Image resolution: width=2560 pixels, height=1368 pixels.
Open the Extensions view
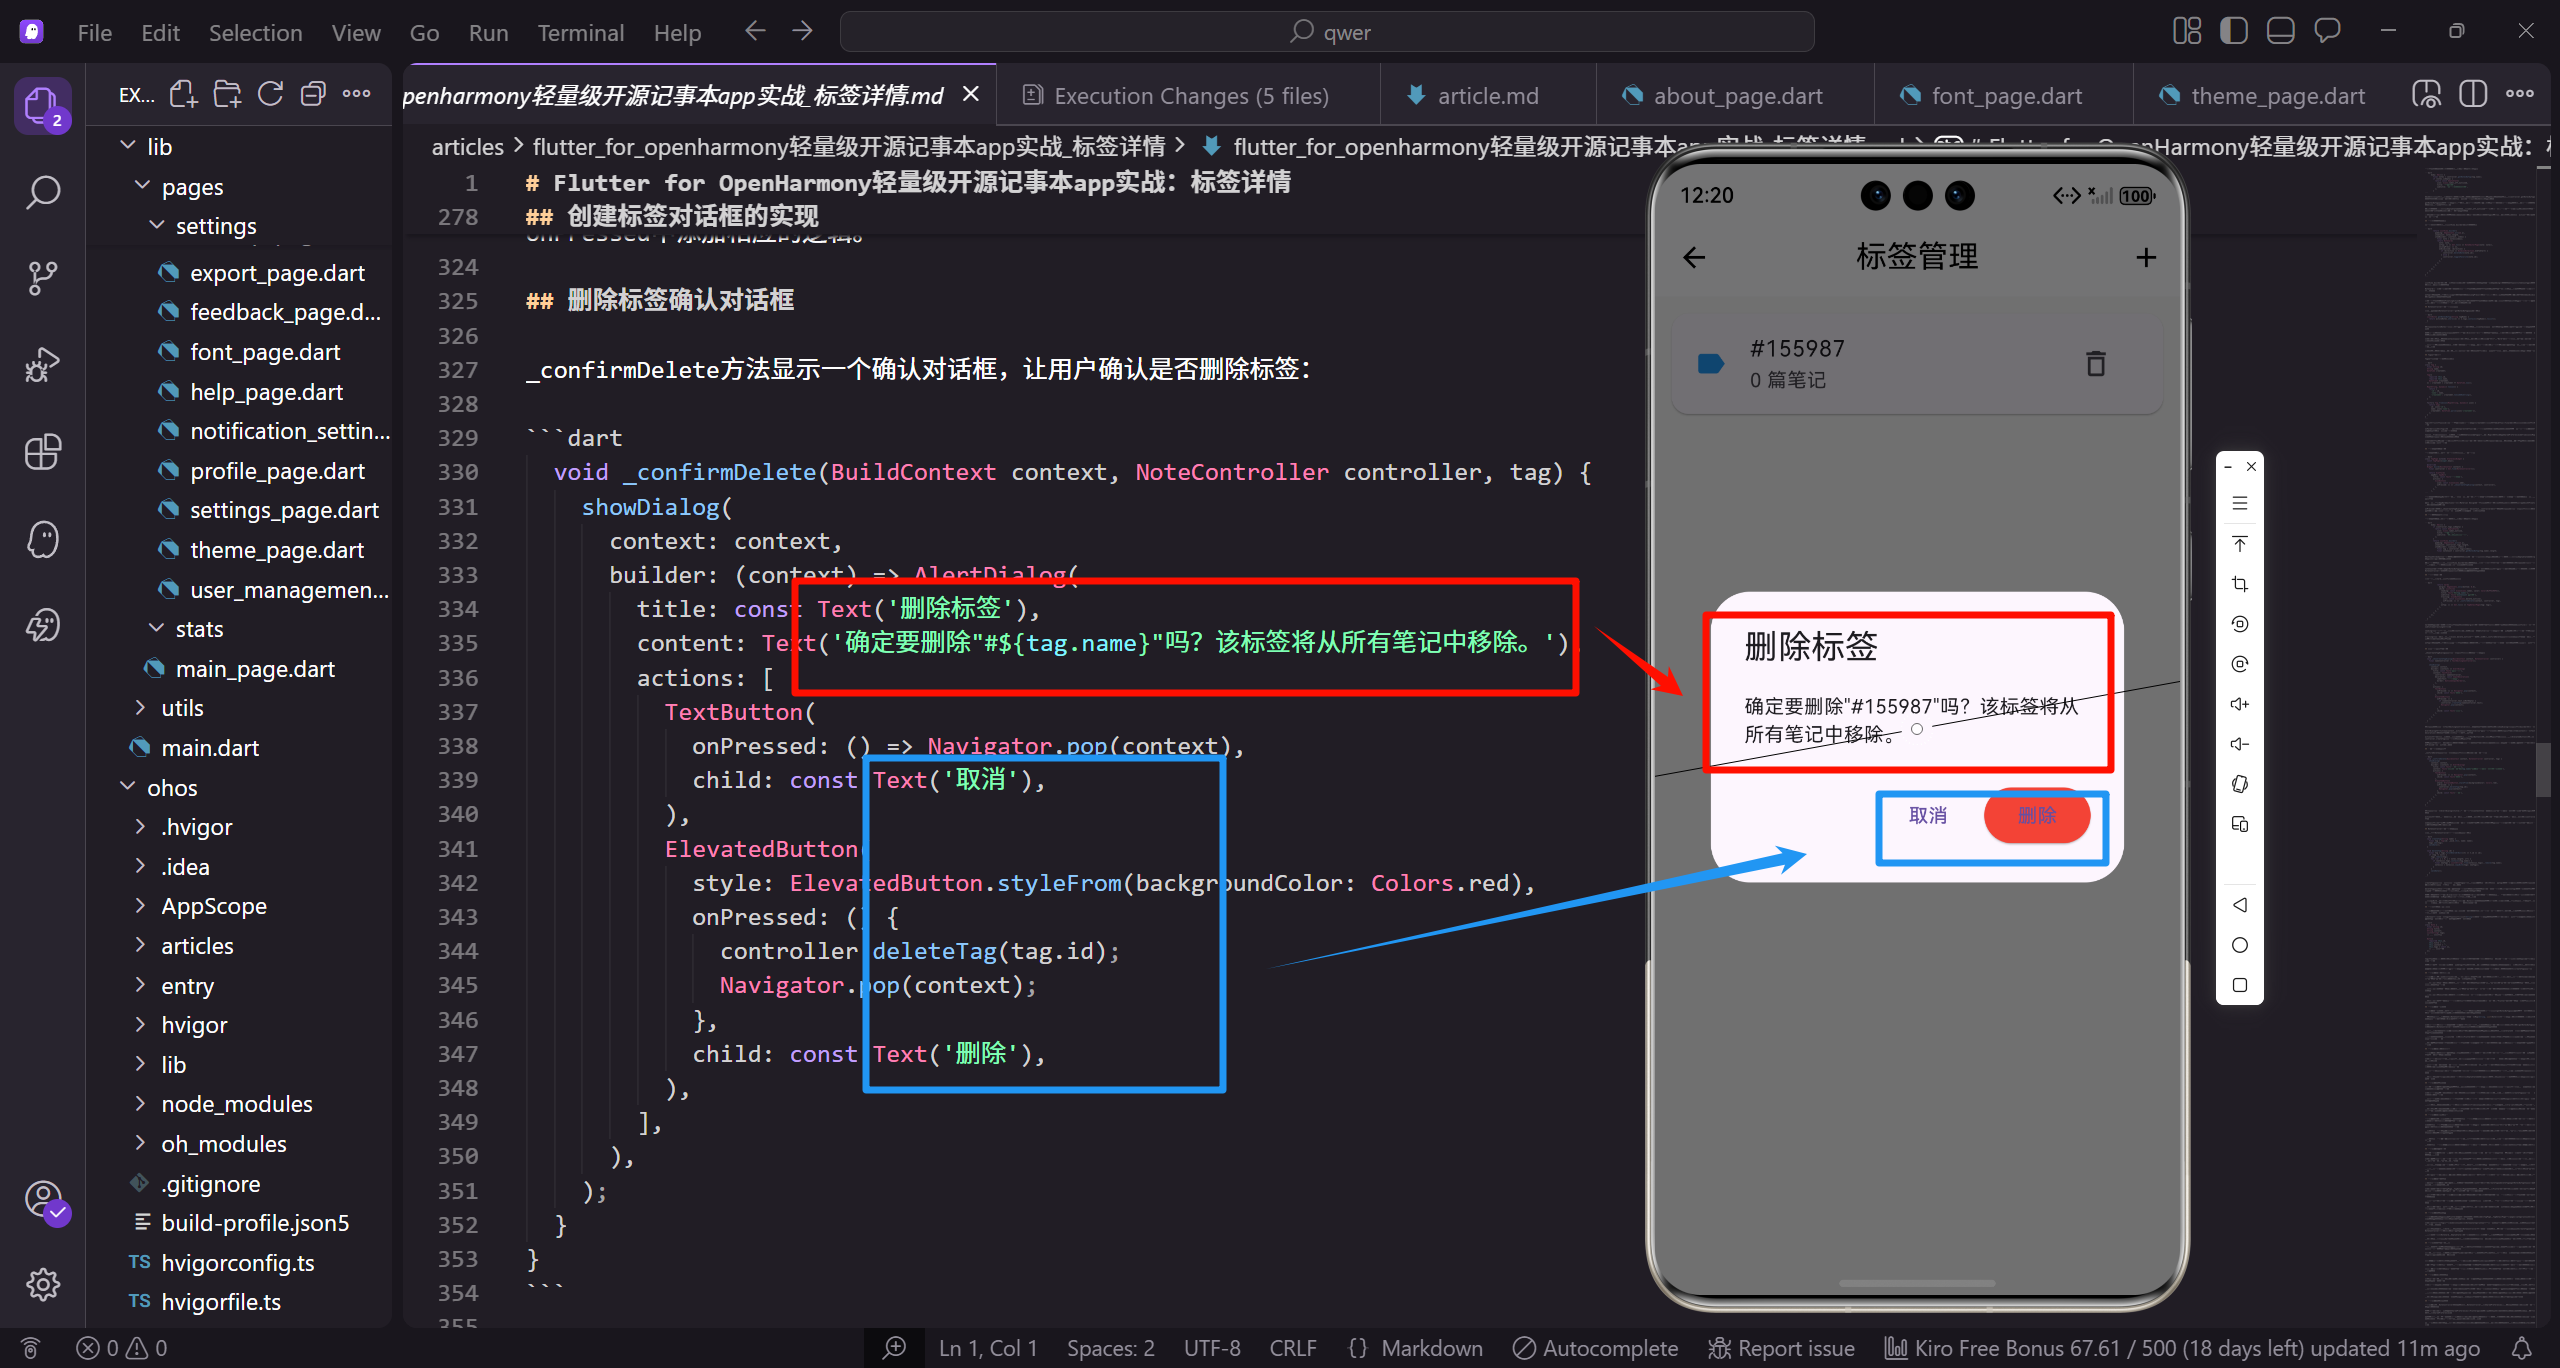pos(42,452)
